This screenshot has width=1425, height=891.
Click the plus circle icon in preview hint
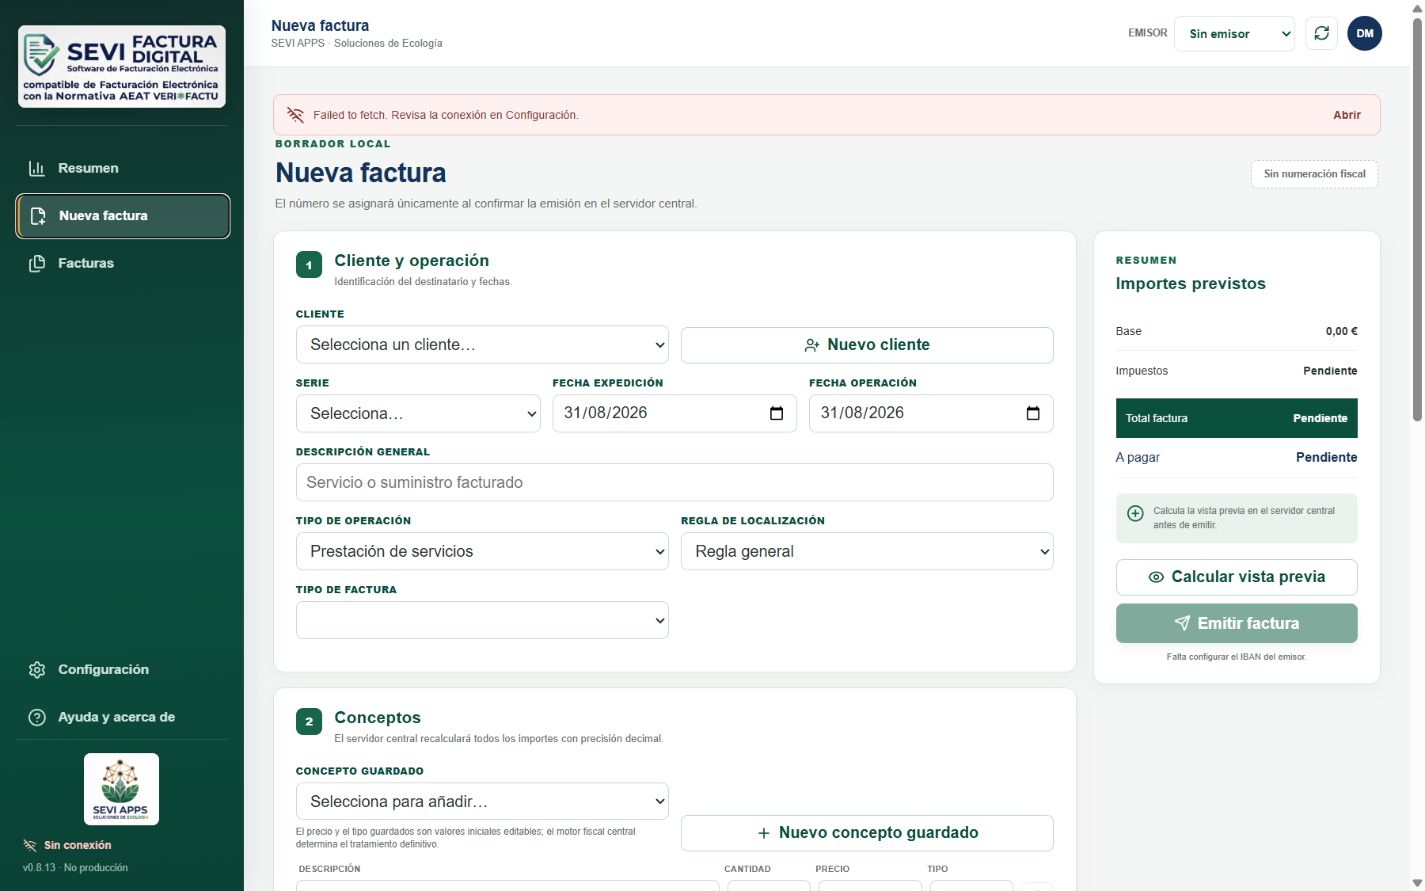click(x=1135, y=513)
